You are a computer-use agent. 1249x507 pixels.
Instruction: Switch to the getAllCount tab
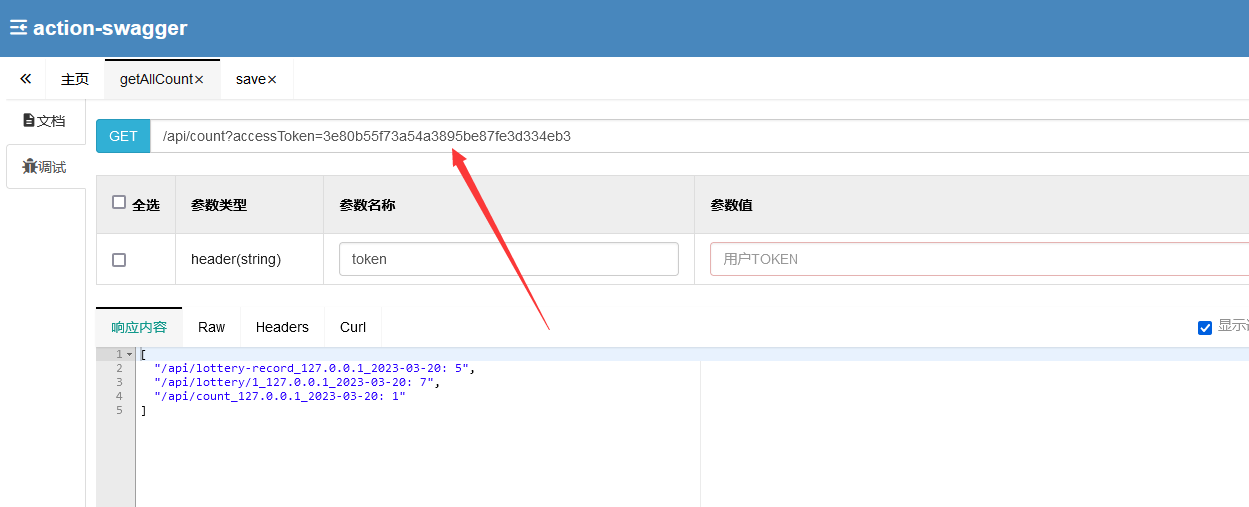click(x=156, y=79)
